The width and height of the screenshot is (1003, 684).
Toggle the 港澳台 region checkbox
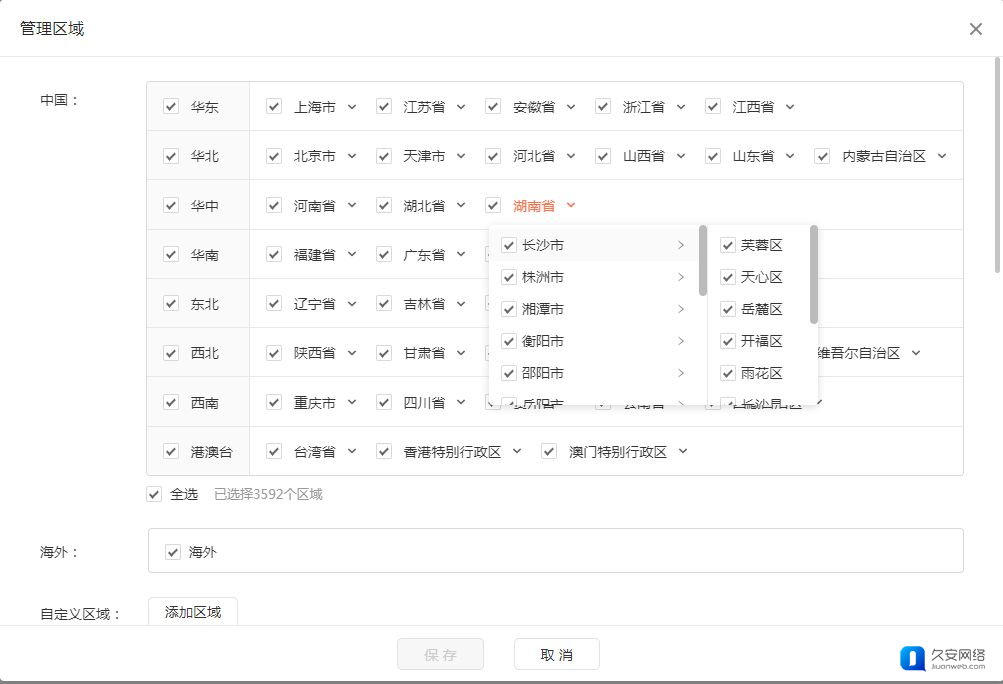[171, 451]
